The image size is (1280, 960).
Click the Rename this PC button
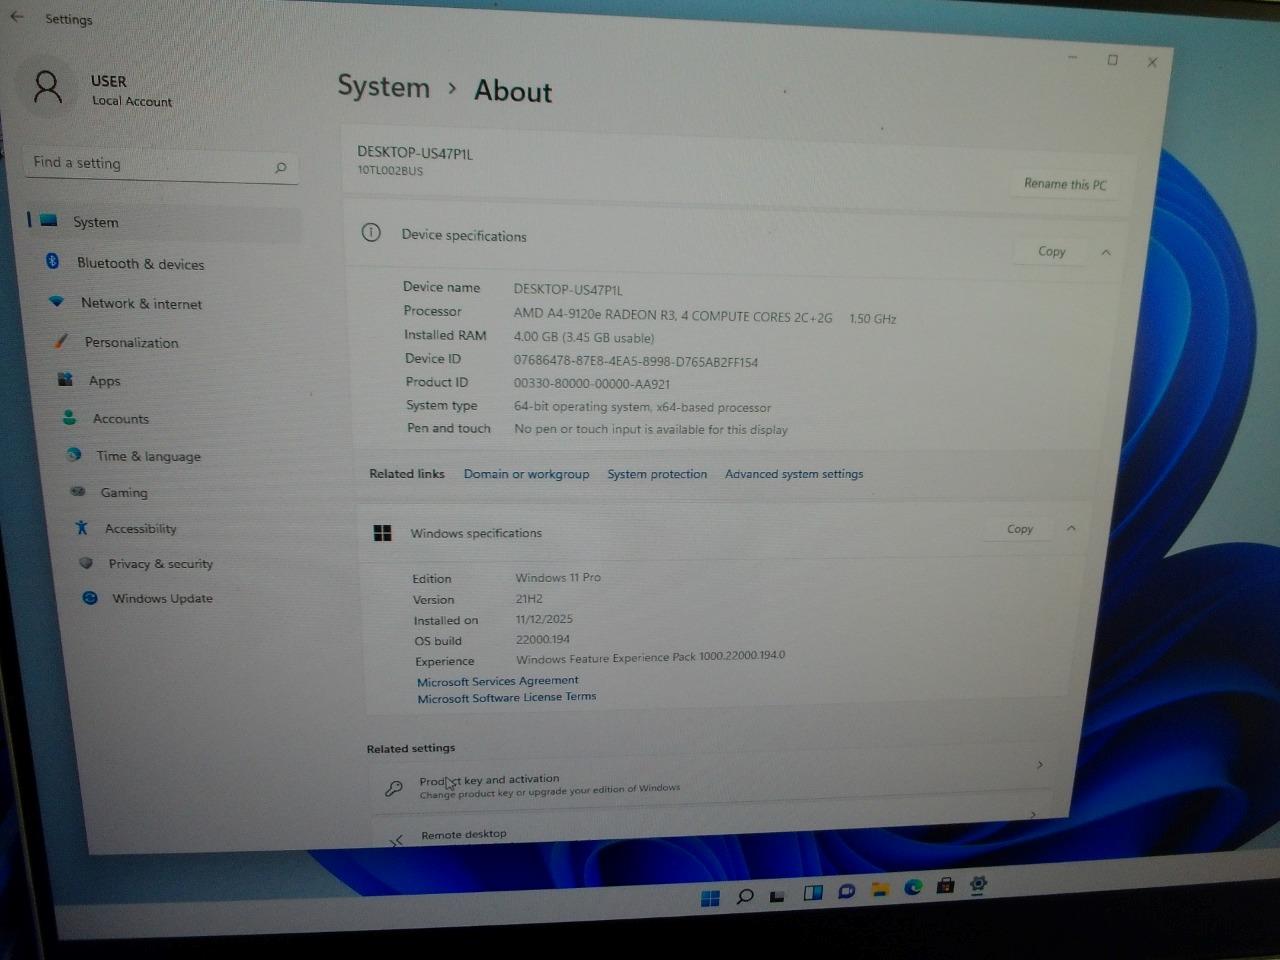pos(1065,184)
